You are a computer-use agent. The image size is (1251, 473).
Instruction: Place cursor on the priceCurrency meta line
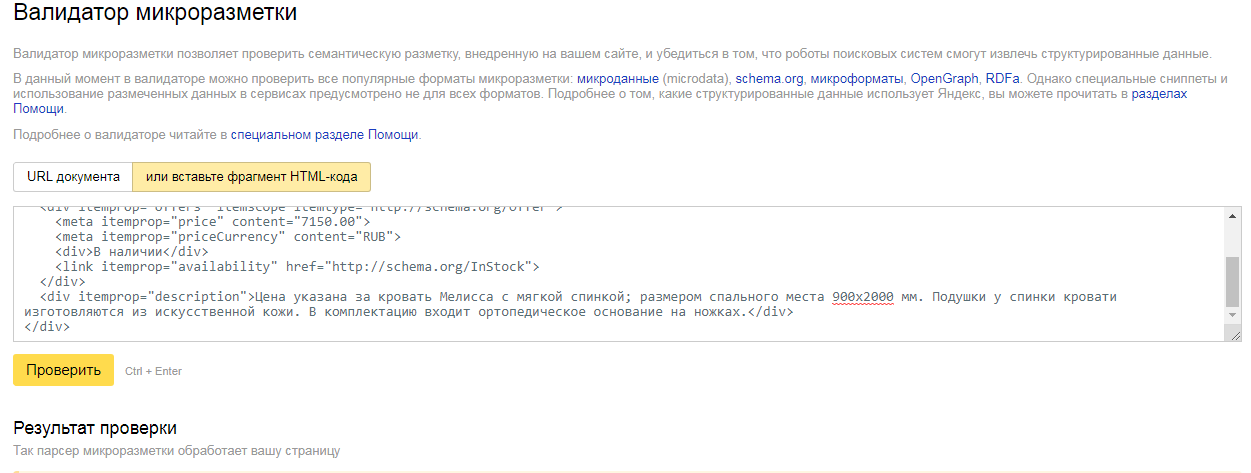tap(228, 237)
